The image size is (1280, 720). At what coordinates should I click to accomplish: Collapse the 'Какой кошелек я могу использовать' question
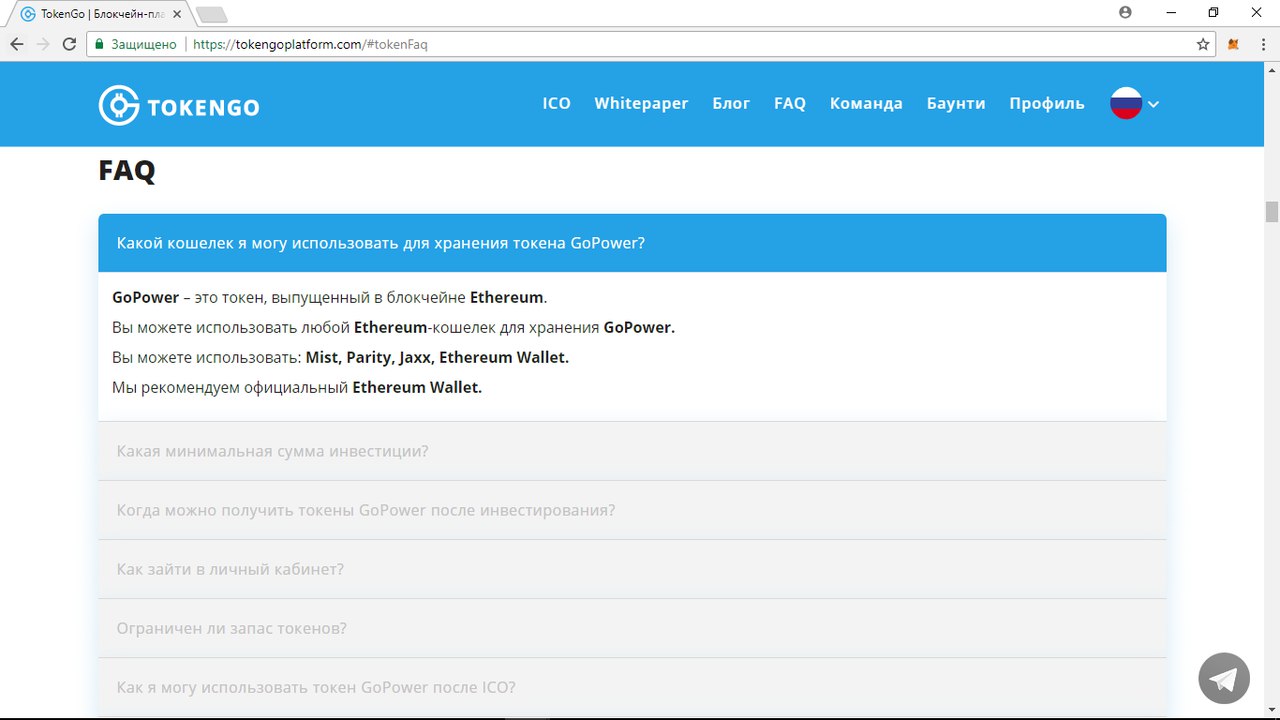point(632,243)
